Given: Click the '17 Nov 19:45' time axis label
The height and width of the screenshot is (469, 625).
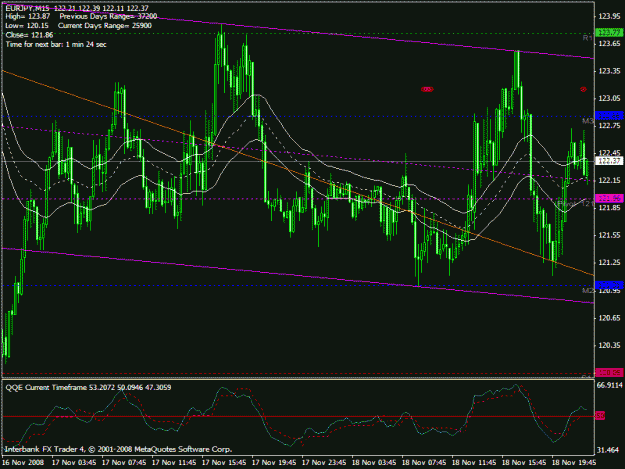Looking at the screenshot, I should point(274,463).
